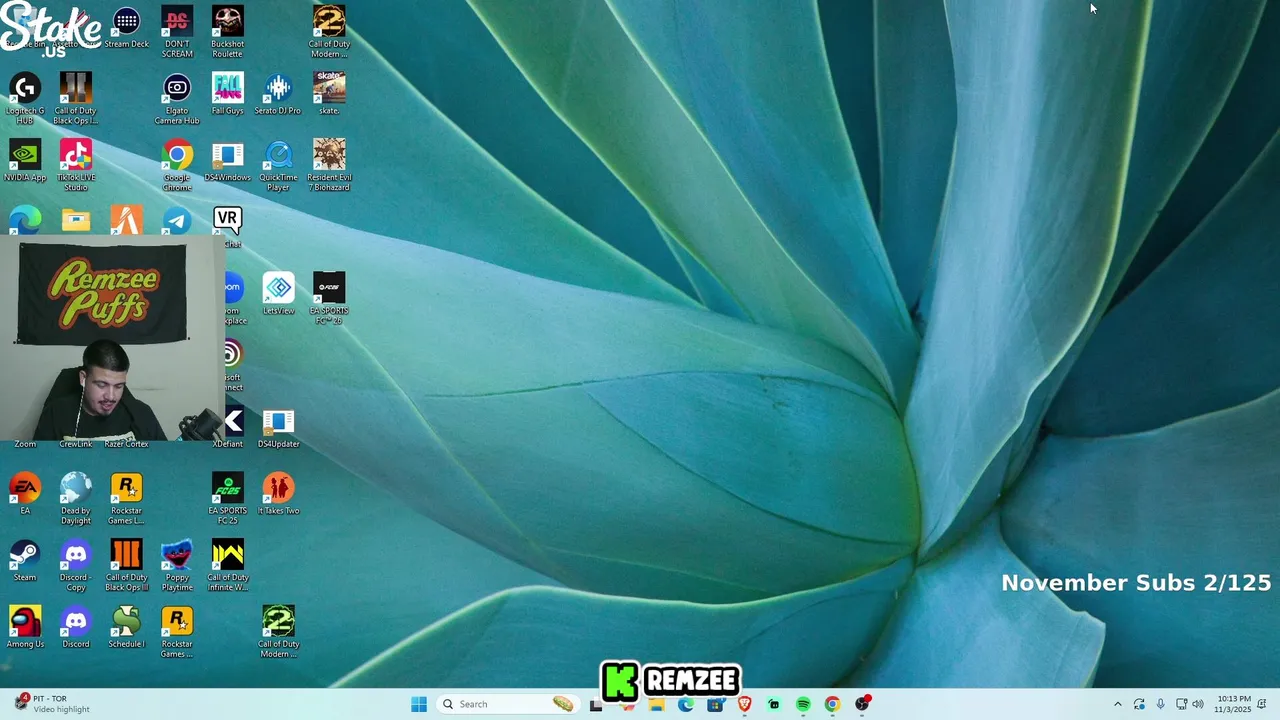Launch DON'T SCREAM from the desktop
Image resolution: width=1280 pixels, height=720 pixels.
point(177,32)
